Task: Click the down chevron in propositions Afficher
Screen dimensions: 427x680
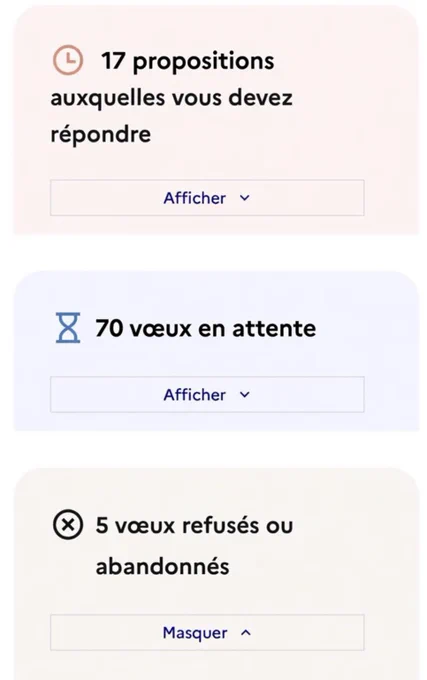Action: pos(245,198)
